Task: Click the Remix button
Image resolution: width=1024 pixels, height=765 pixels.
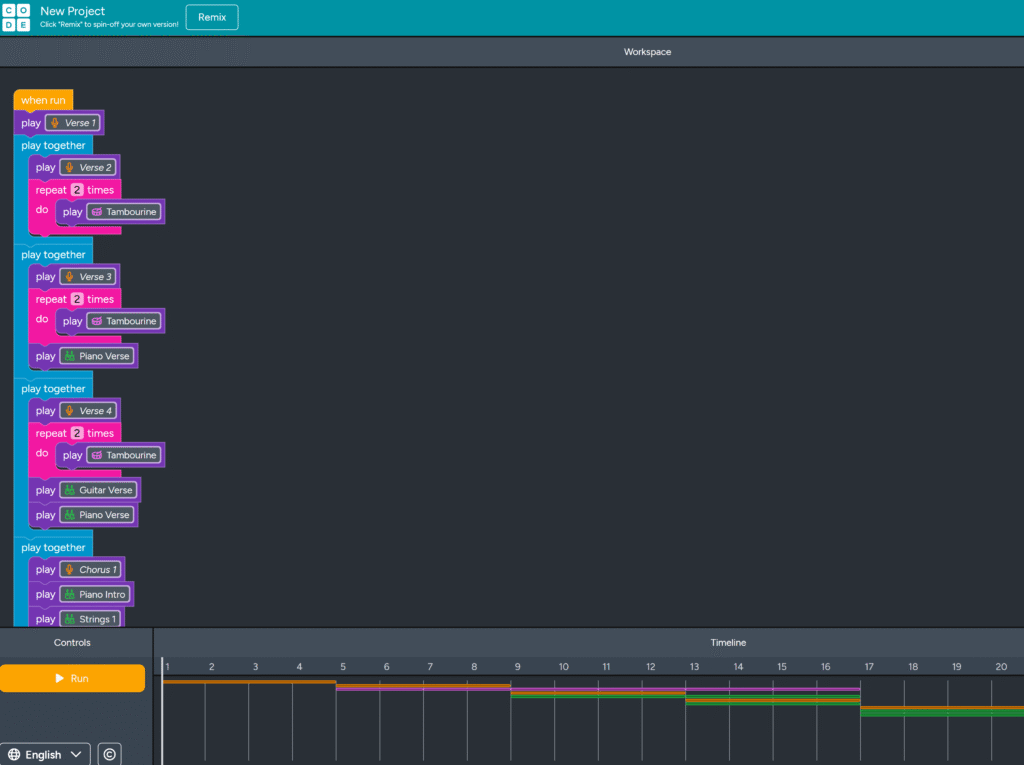Action: pos(212,17)
